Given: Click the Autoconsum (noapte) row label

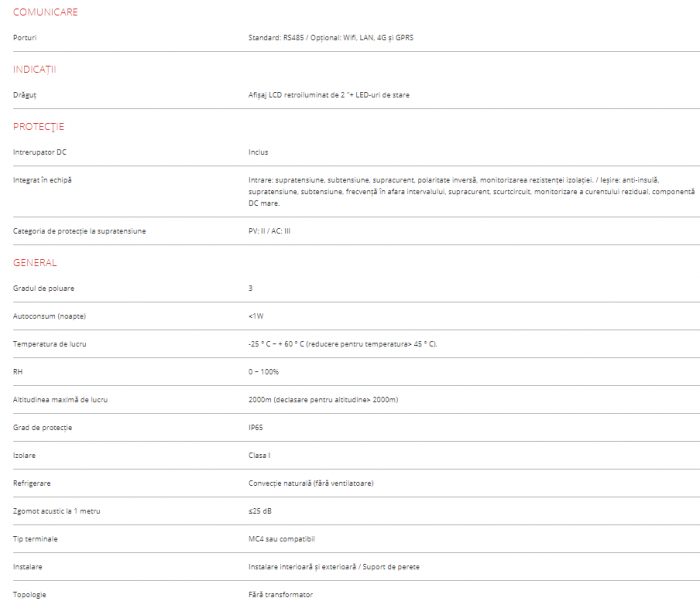Looking at the screenshot, I should (x=49, y=316).
